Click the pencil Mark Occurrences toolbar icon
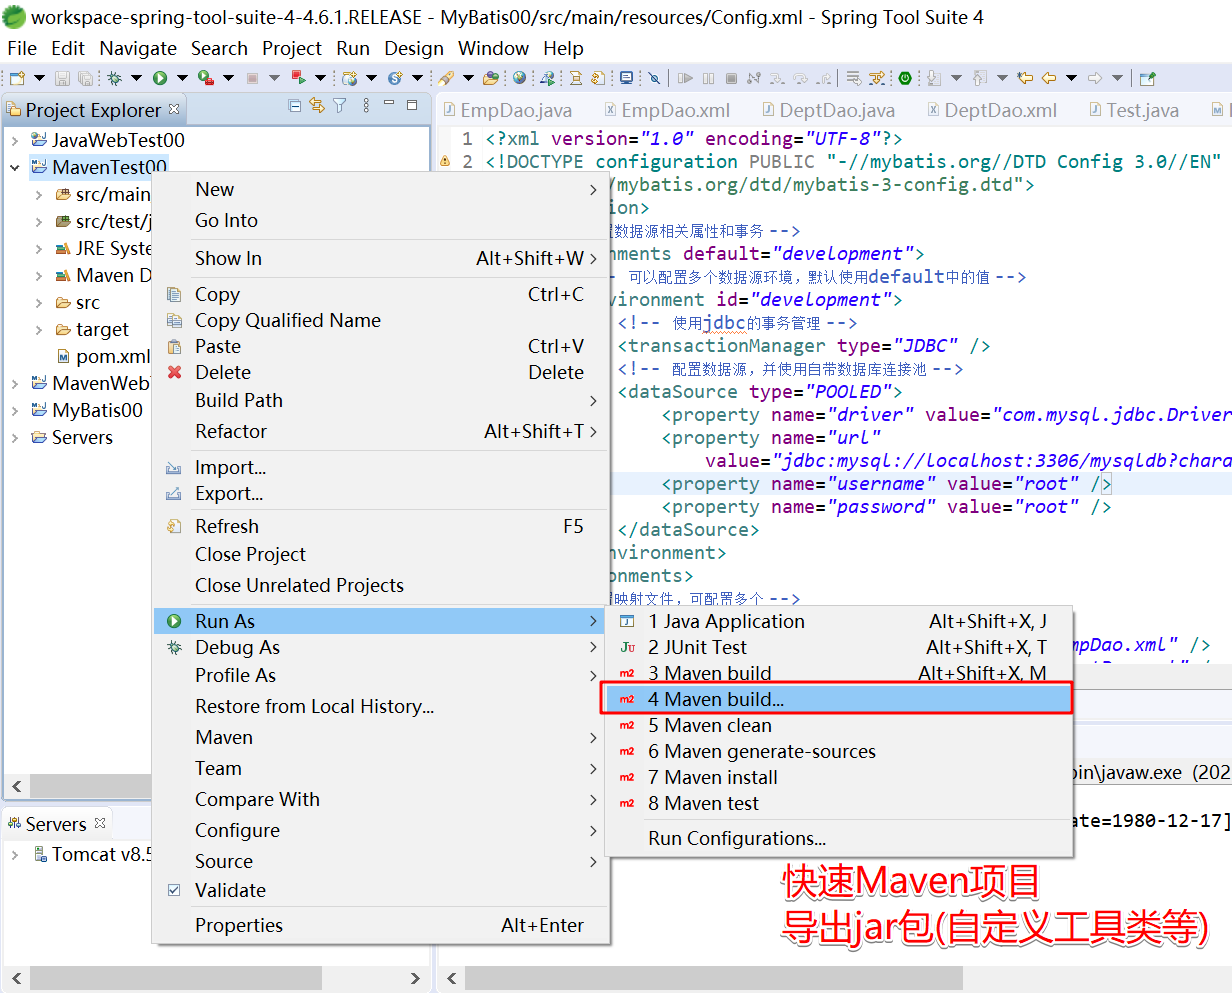Image resolution: width=1232 pixels, height=993 pixels. tap(445, 78)
